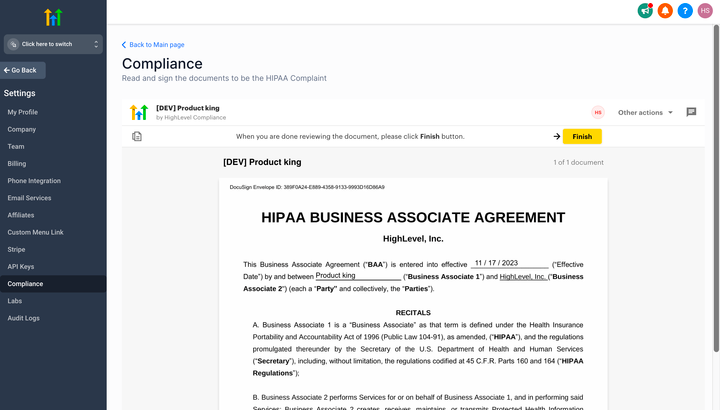Image resolution: width=720 pixels, height=410 pixels.
Task: Click the by HighLevel Compliance subtitle
Action: pyautogui.click(x=191, y=118)
